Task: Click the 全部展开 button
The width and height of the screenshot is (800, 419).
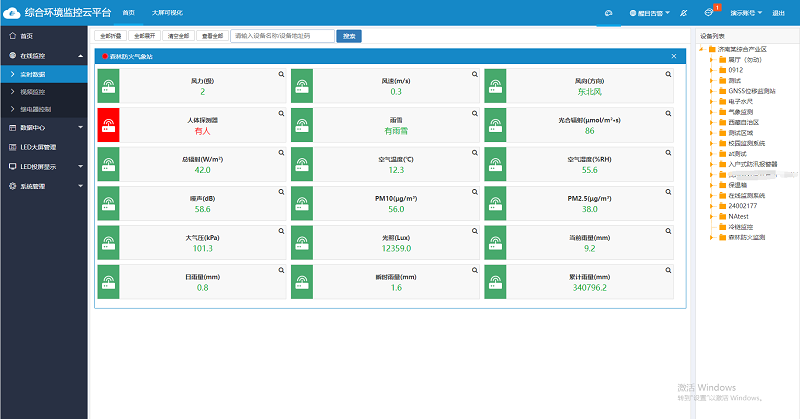Action: click(144, 36)
